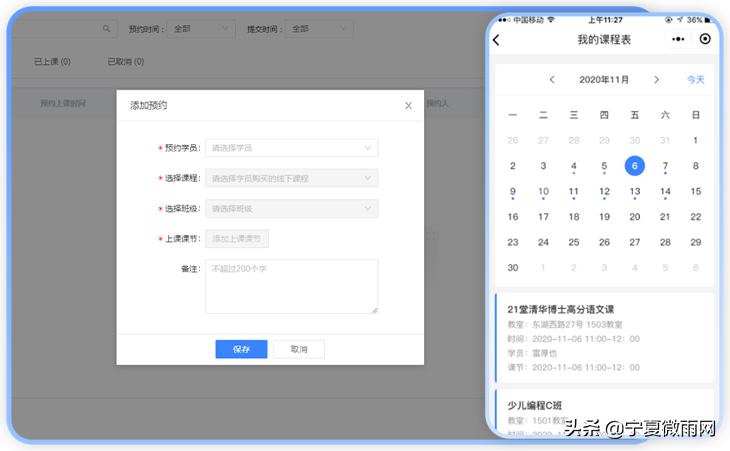The height and width of the screenshot is (451, 730).
Task: Click the 添加上课课节 button
Action: point(237,238)
